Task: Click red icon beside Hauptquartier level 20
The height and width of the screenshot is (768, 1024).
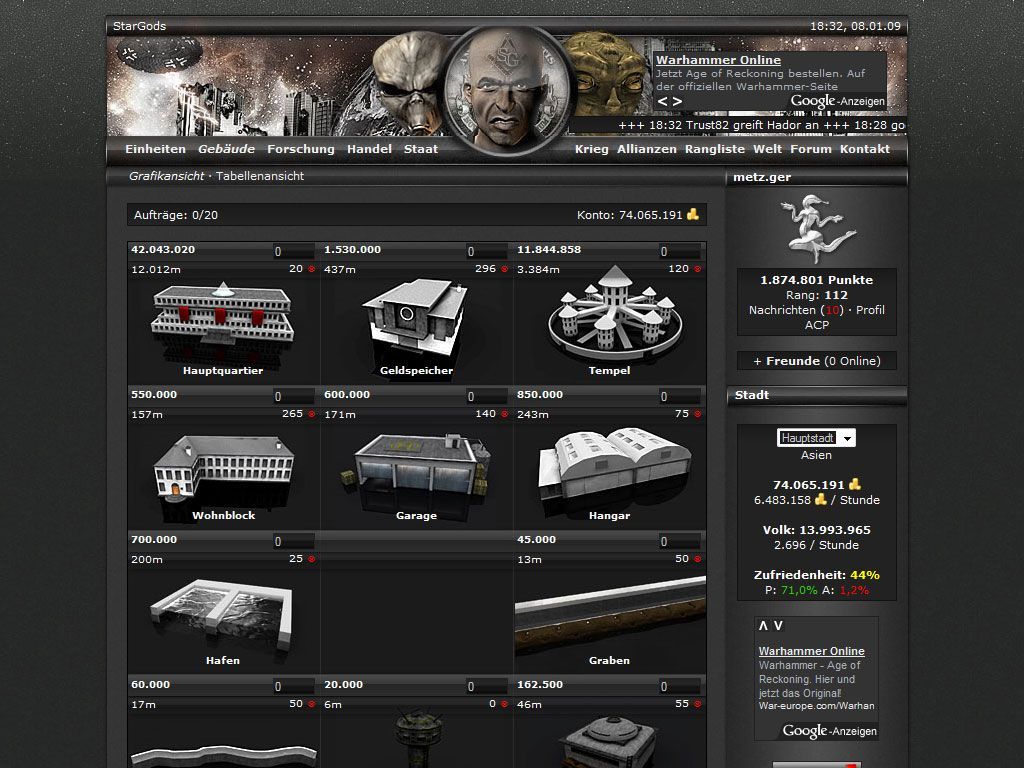Action: 312,269
